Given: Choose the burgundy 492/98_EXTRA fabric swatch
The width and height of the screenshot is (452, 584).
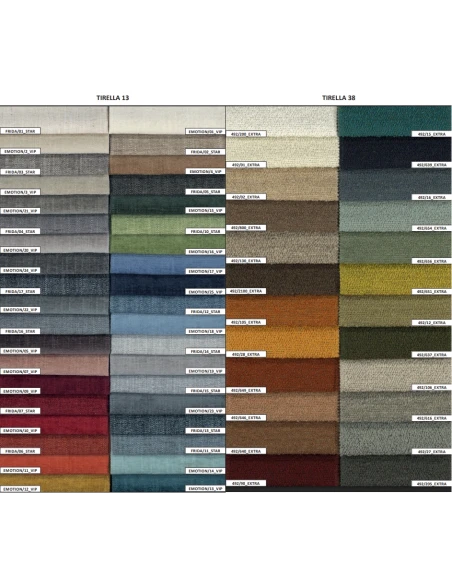Looking at the screenshot, I should [282, 470].
